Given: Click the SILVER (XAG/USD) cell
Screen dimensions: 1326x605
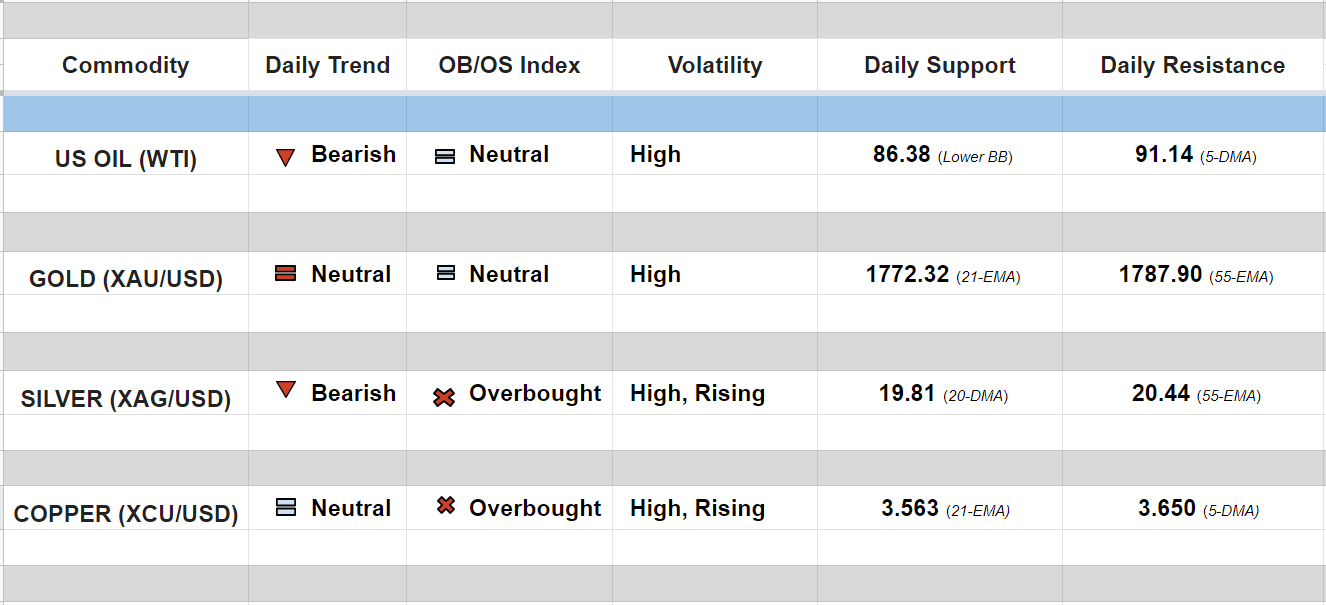Looking at the screenshot, I should pos(126,399).
